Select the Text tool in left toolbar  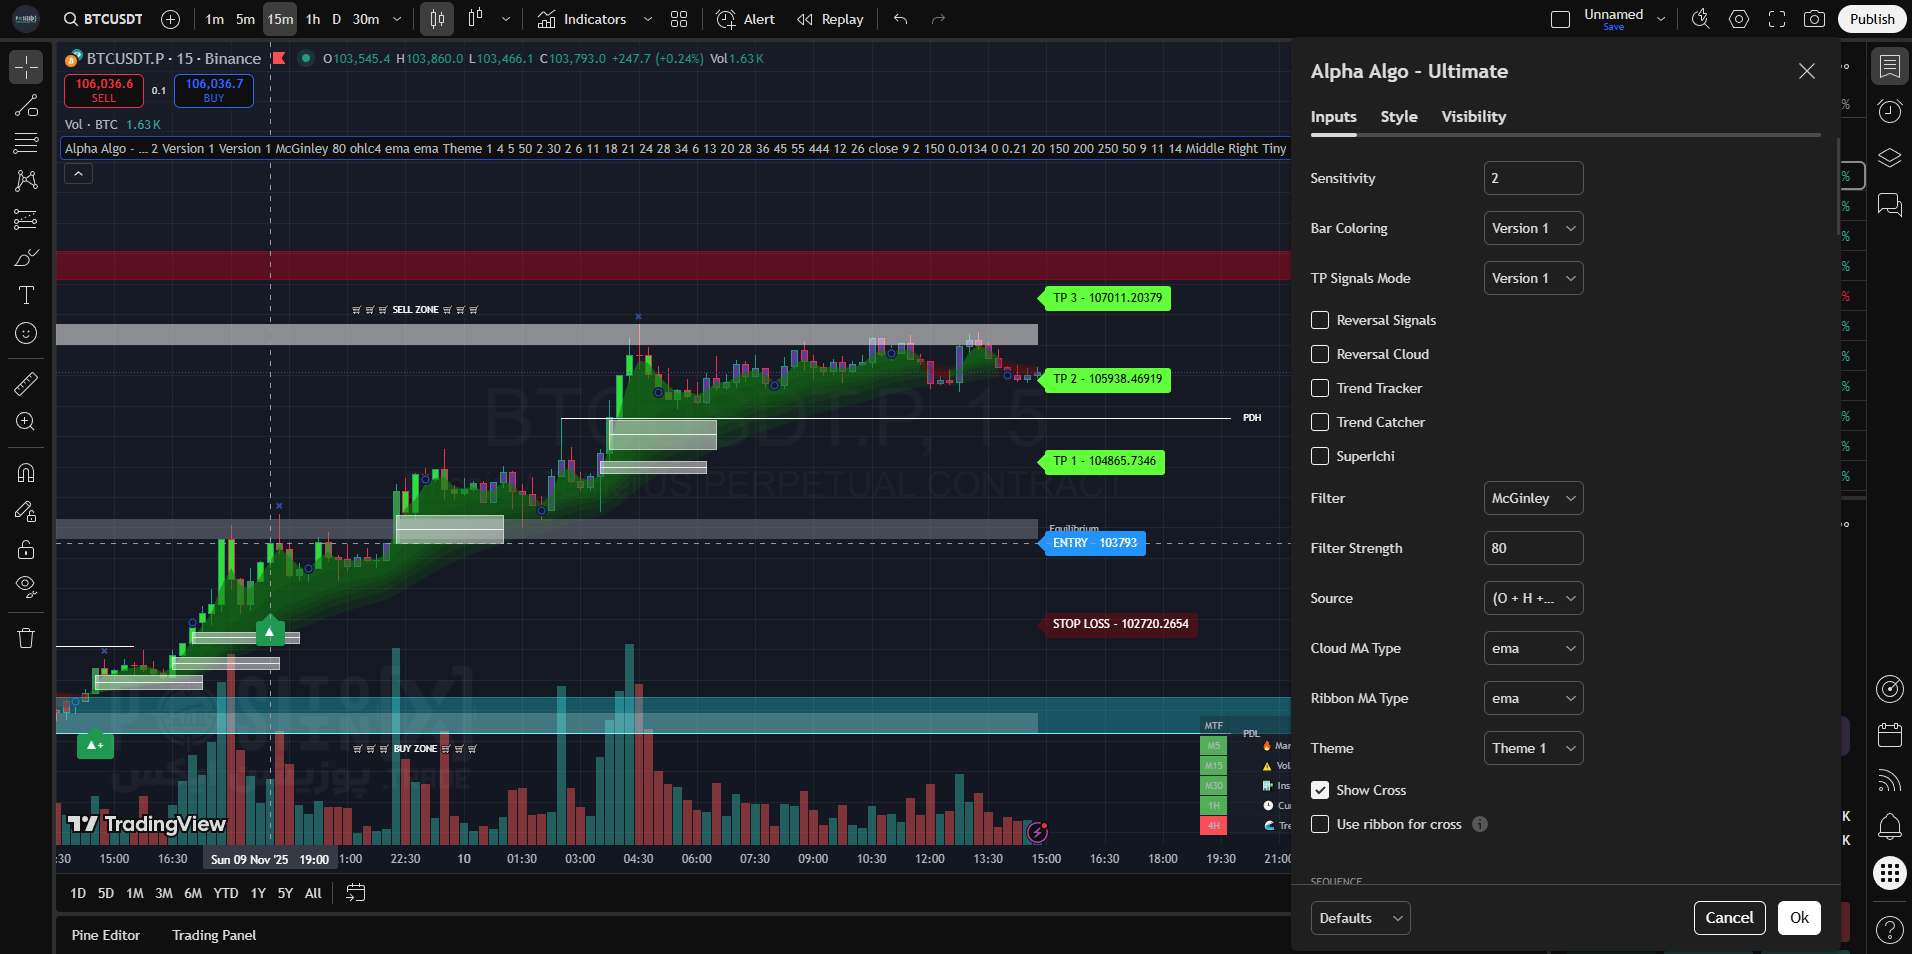click(x=26, y=295)
